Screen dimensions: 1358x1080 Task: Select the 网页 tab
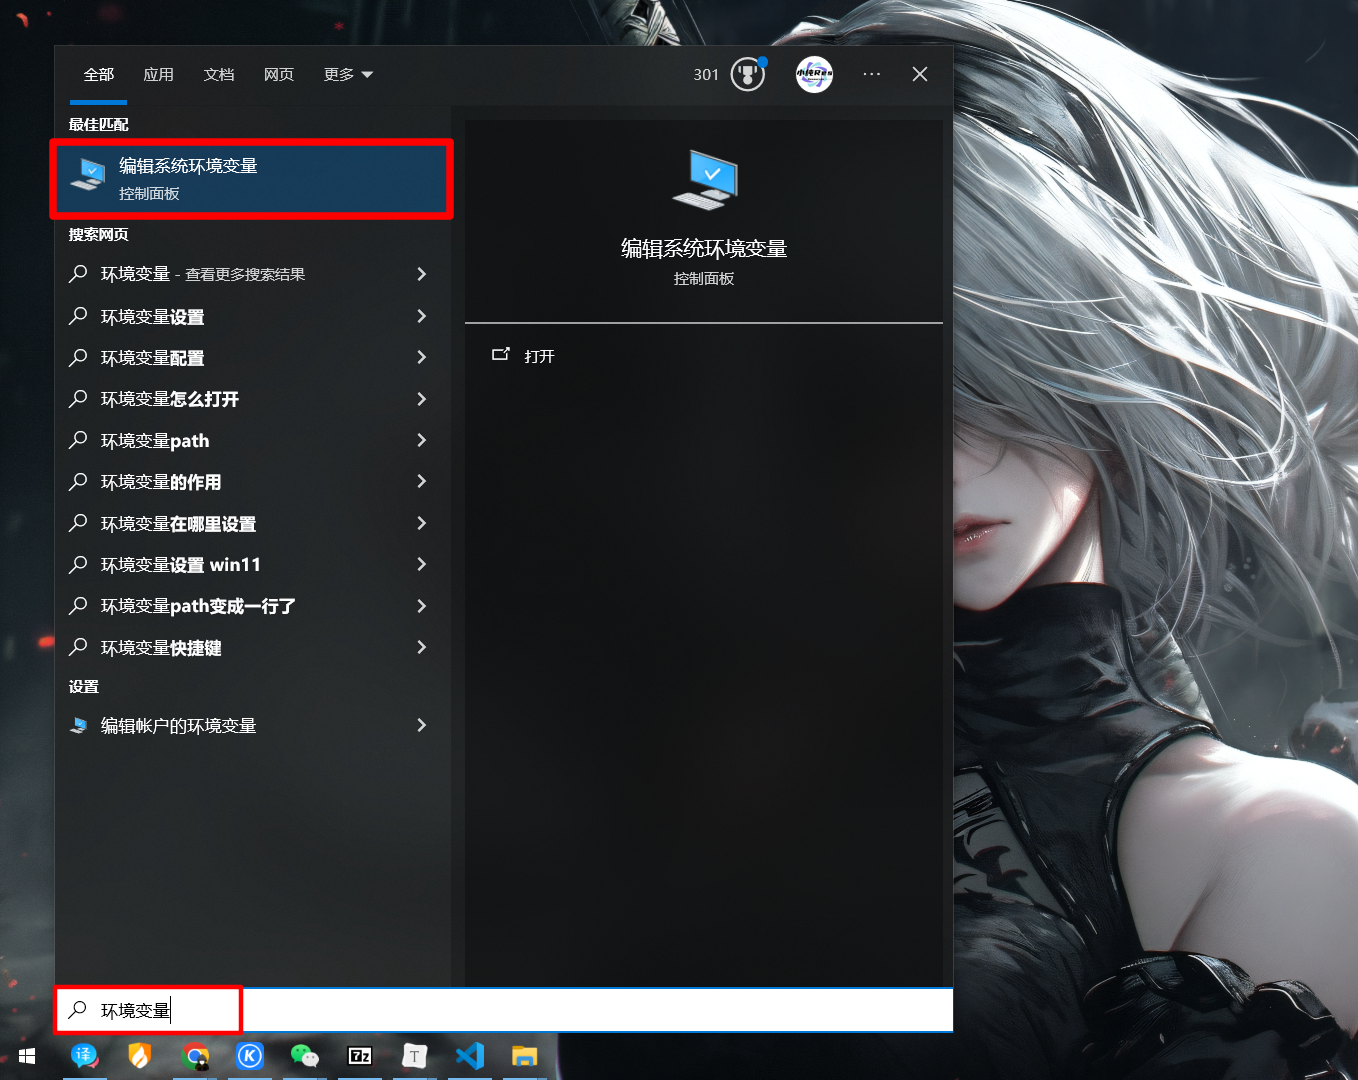point(278,75)
